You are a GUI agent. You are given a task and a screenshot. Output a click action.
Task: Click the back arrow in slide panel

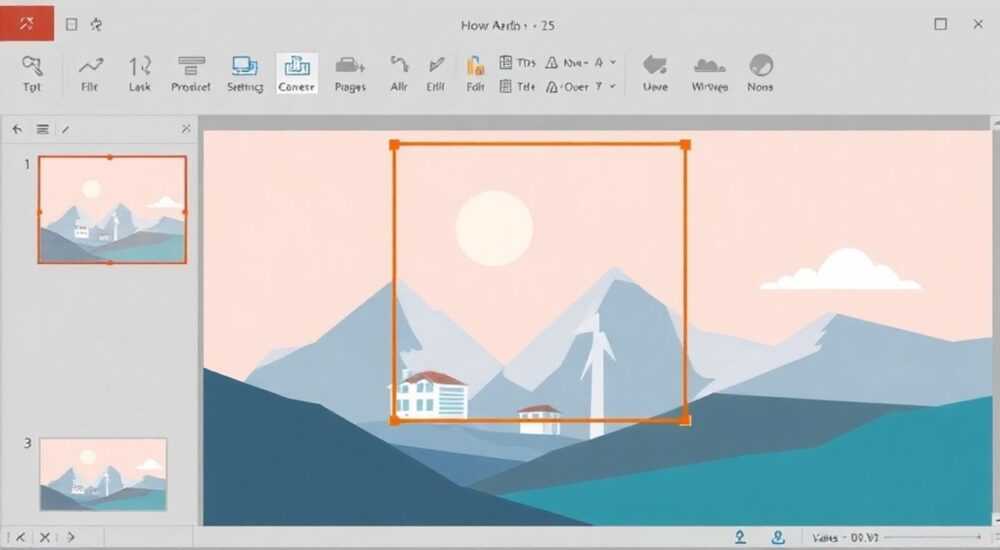pos(17,130)
